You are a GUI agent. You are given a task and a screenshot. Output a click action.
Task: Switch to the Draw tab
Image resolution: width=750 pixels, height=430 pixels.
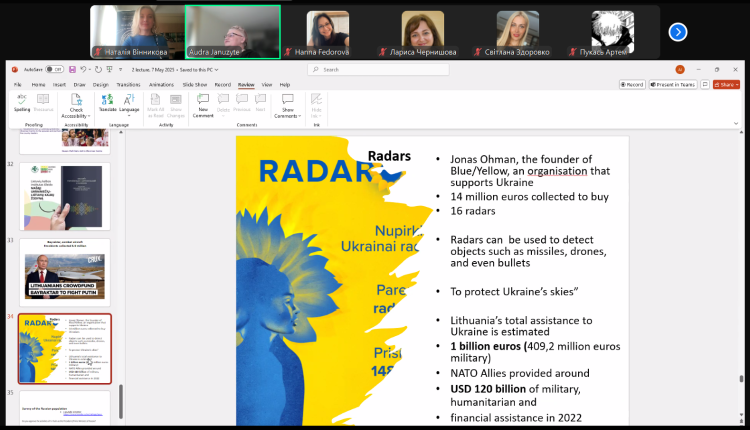(79, 85)
